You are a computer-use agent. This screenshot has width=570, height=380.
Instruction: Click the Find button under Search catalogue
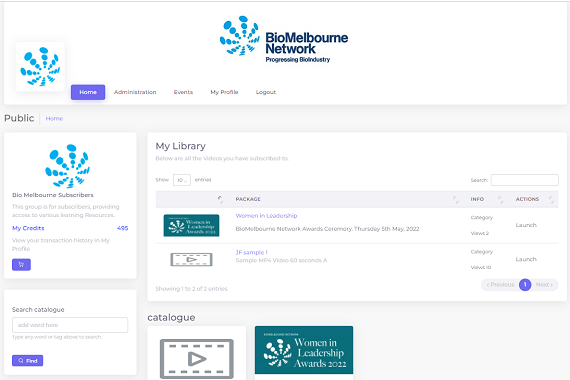(x=28, y=361)
